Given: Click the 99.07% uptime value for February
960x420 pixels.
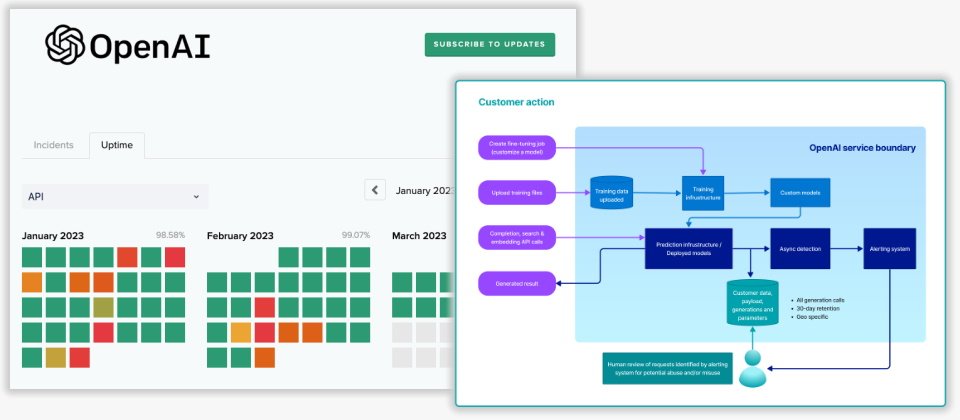Looking at the screenshot, I should click(356, 235).
